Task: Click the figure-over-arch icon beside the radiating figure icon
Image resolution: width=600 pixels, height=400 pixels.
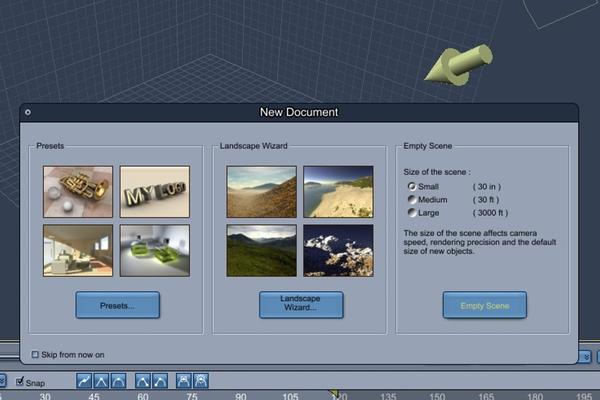Action: (184, 381)
